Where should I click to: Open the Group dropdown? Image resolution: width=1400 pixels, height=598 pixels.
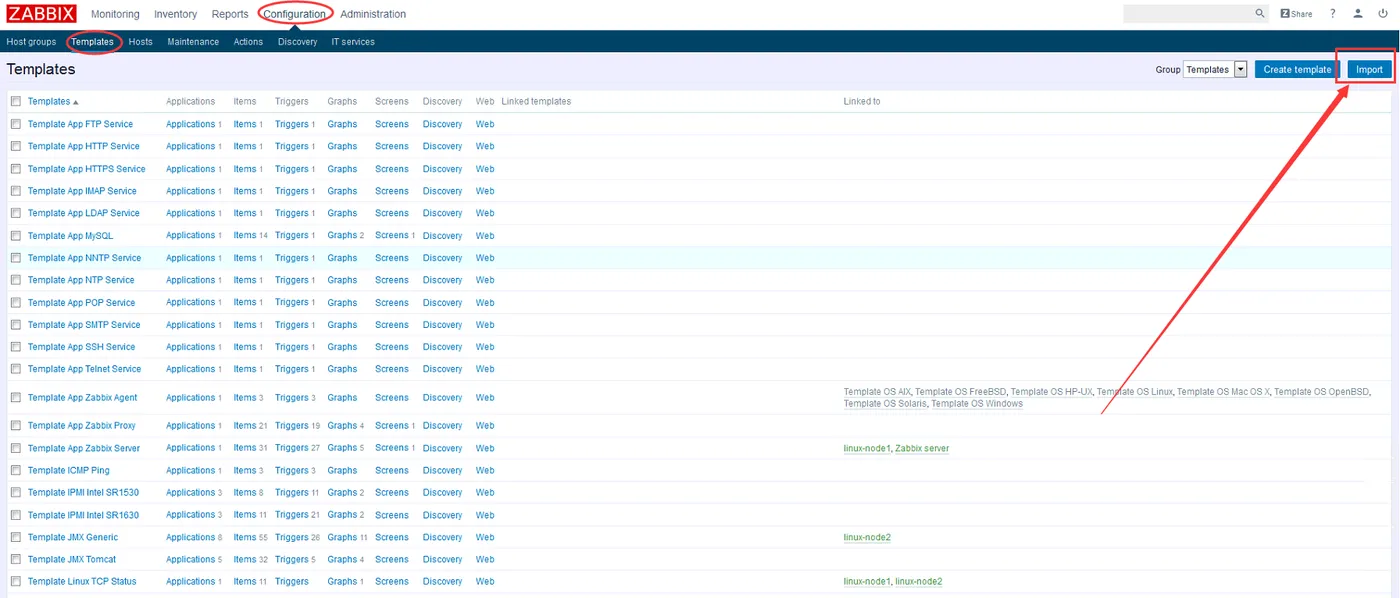pyautogui.click(x=1215, y=69)
